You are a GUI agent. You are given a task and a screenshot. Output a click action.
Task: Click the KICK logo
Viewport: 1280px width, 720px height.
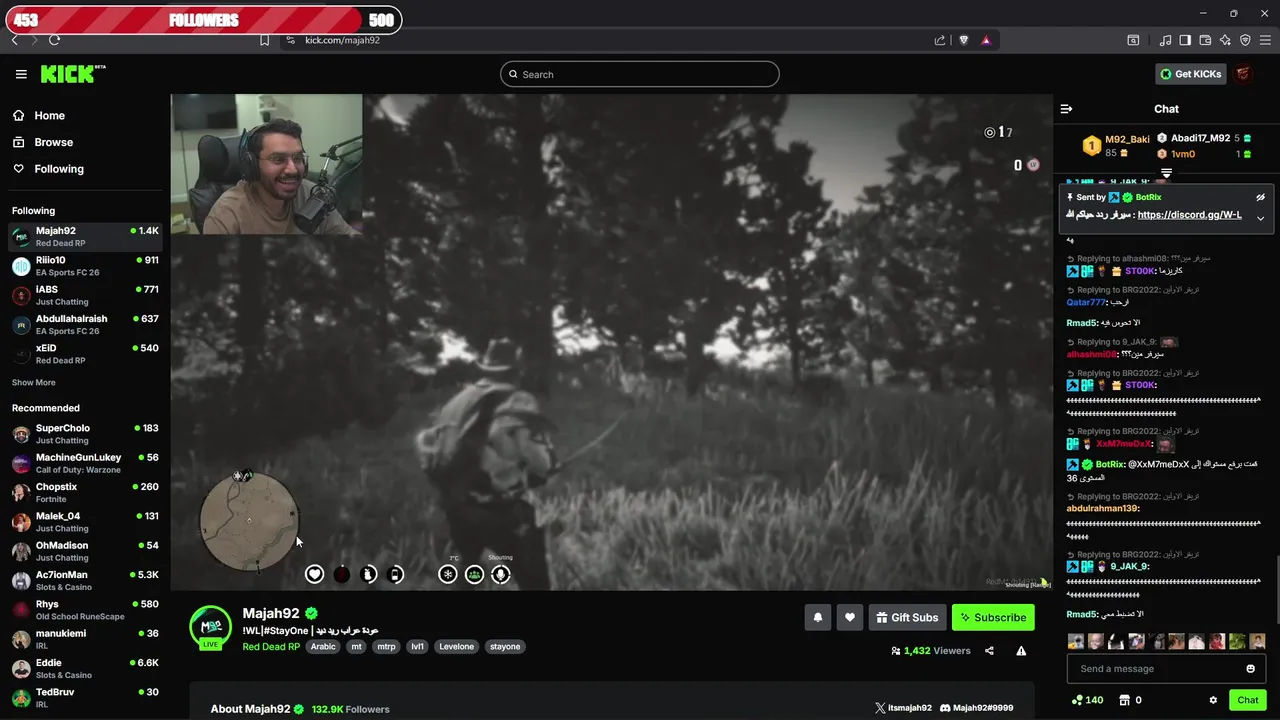(x=72, y=74)
